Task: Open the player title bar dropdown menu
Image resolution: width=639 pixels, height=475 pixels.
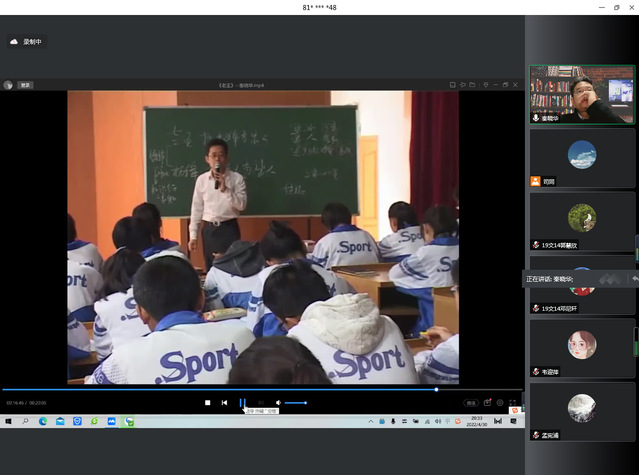Action: (x=486, y=85)
